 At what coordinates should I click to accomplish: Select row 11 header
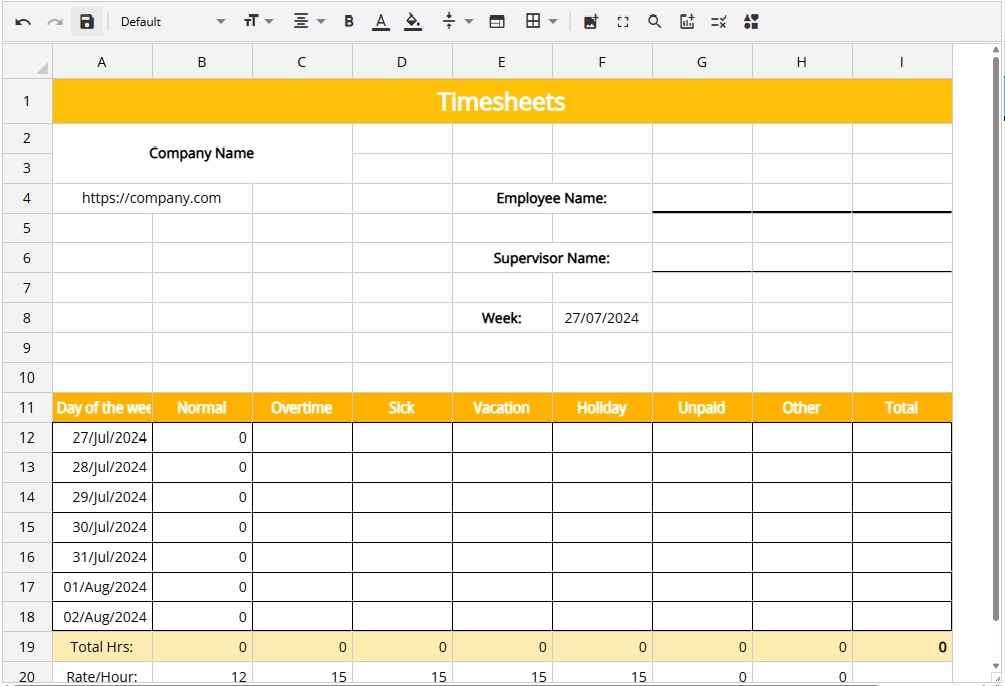(x=27, y=408)
